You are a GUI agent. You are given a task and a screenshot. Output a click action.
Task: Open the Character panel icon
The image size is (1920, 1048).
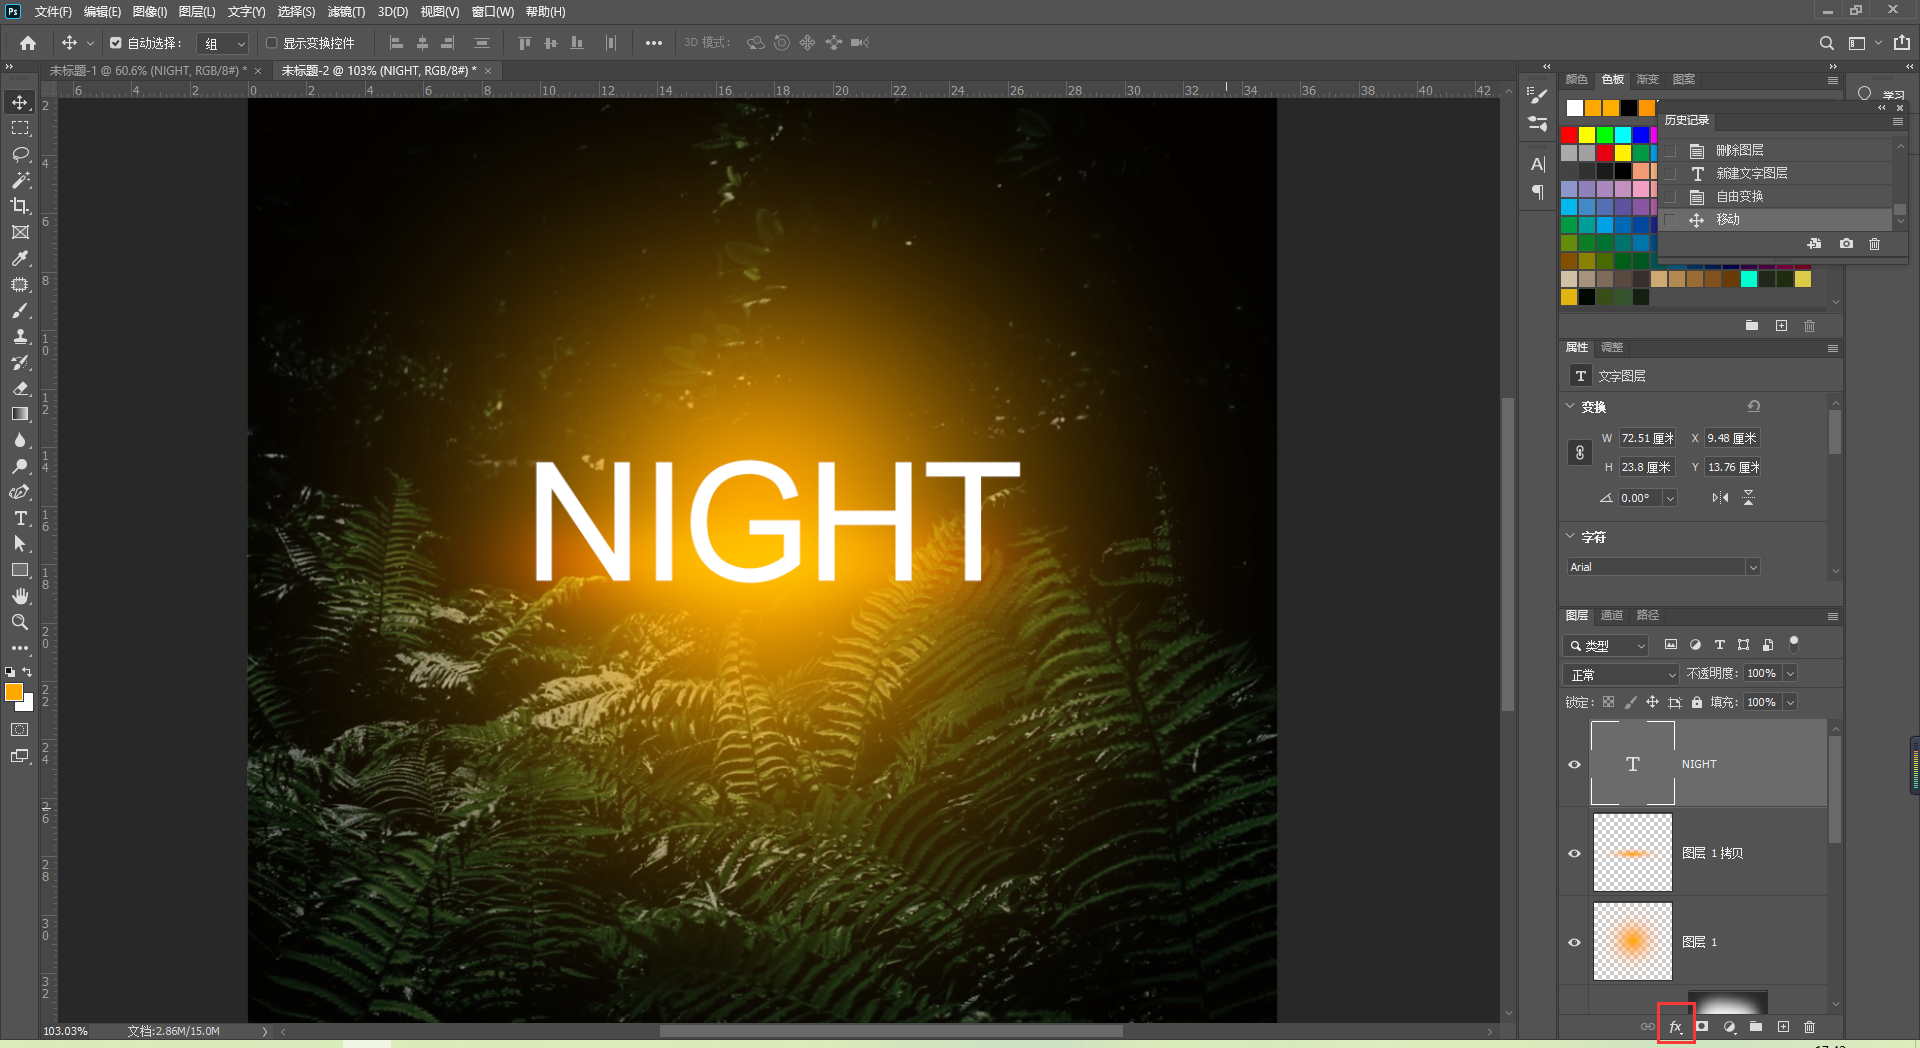pos(1538,164)
